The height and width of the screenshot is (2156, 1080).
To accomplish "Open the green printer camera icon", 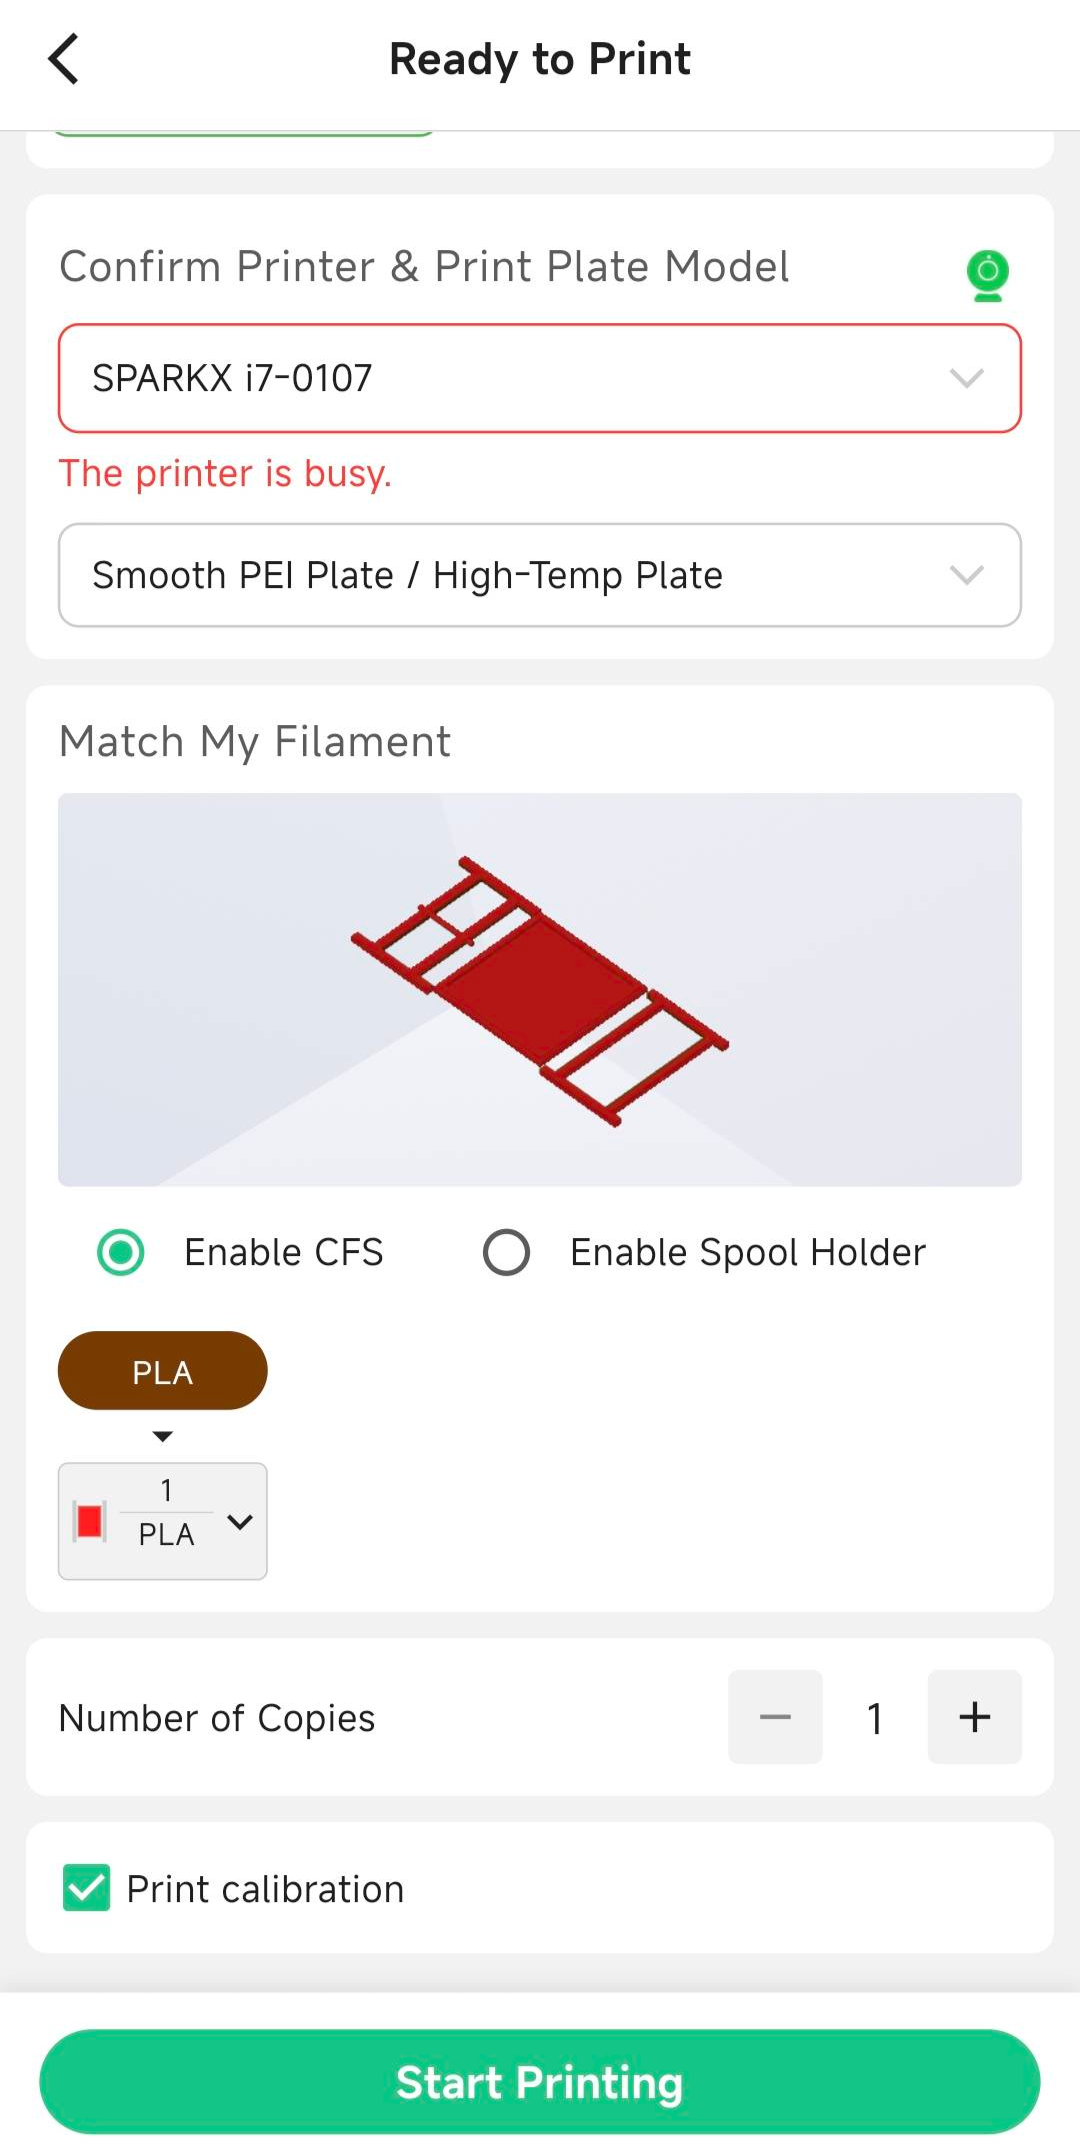I will click(987, 275).
